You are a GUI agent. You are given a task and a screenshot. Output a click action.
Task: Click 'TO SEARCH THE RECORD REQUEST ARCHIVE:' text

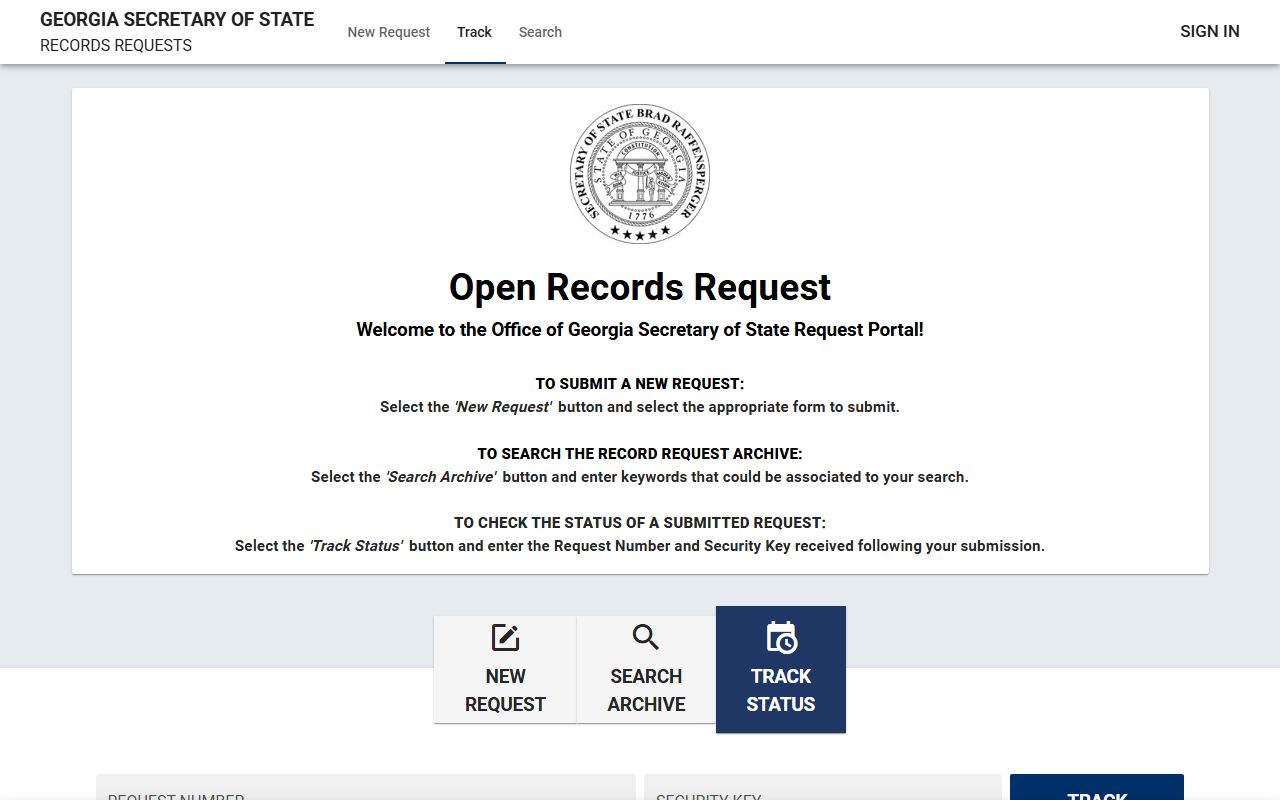click(x=640, y=454)
